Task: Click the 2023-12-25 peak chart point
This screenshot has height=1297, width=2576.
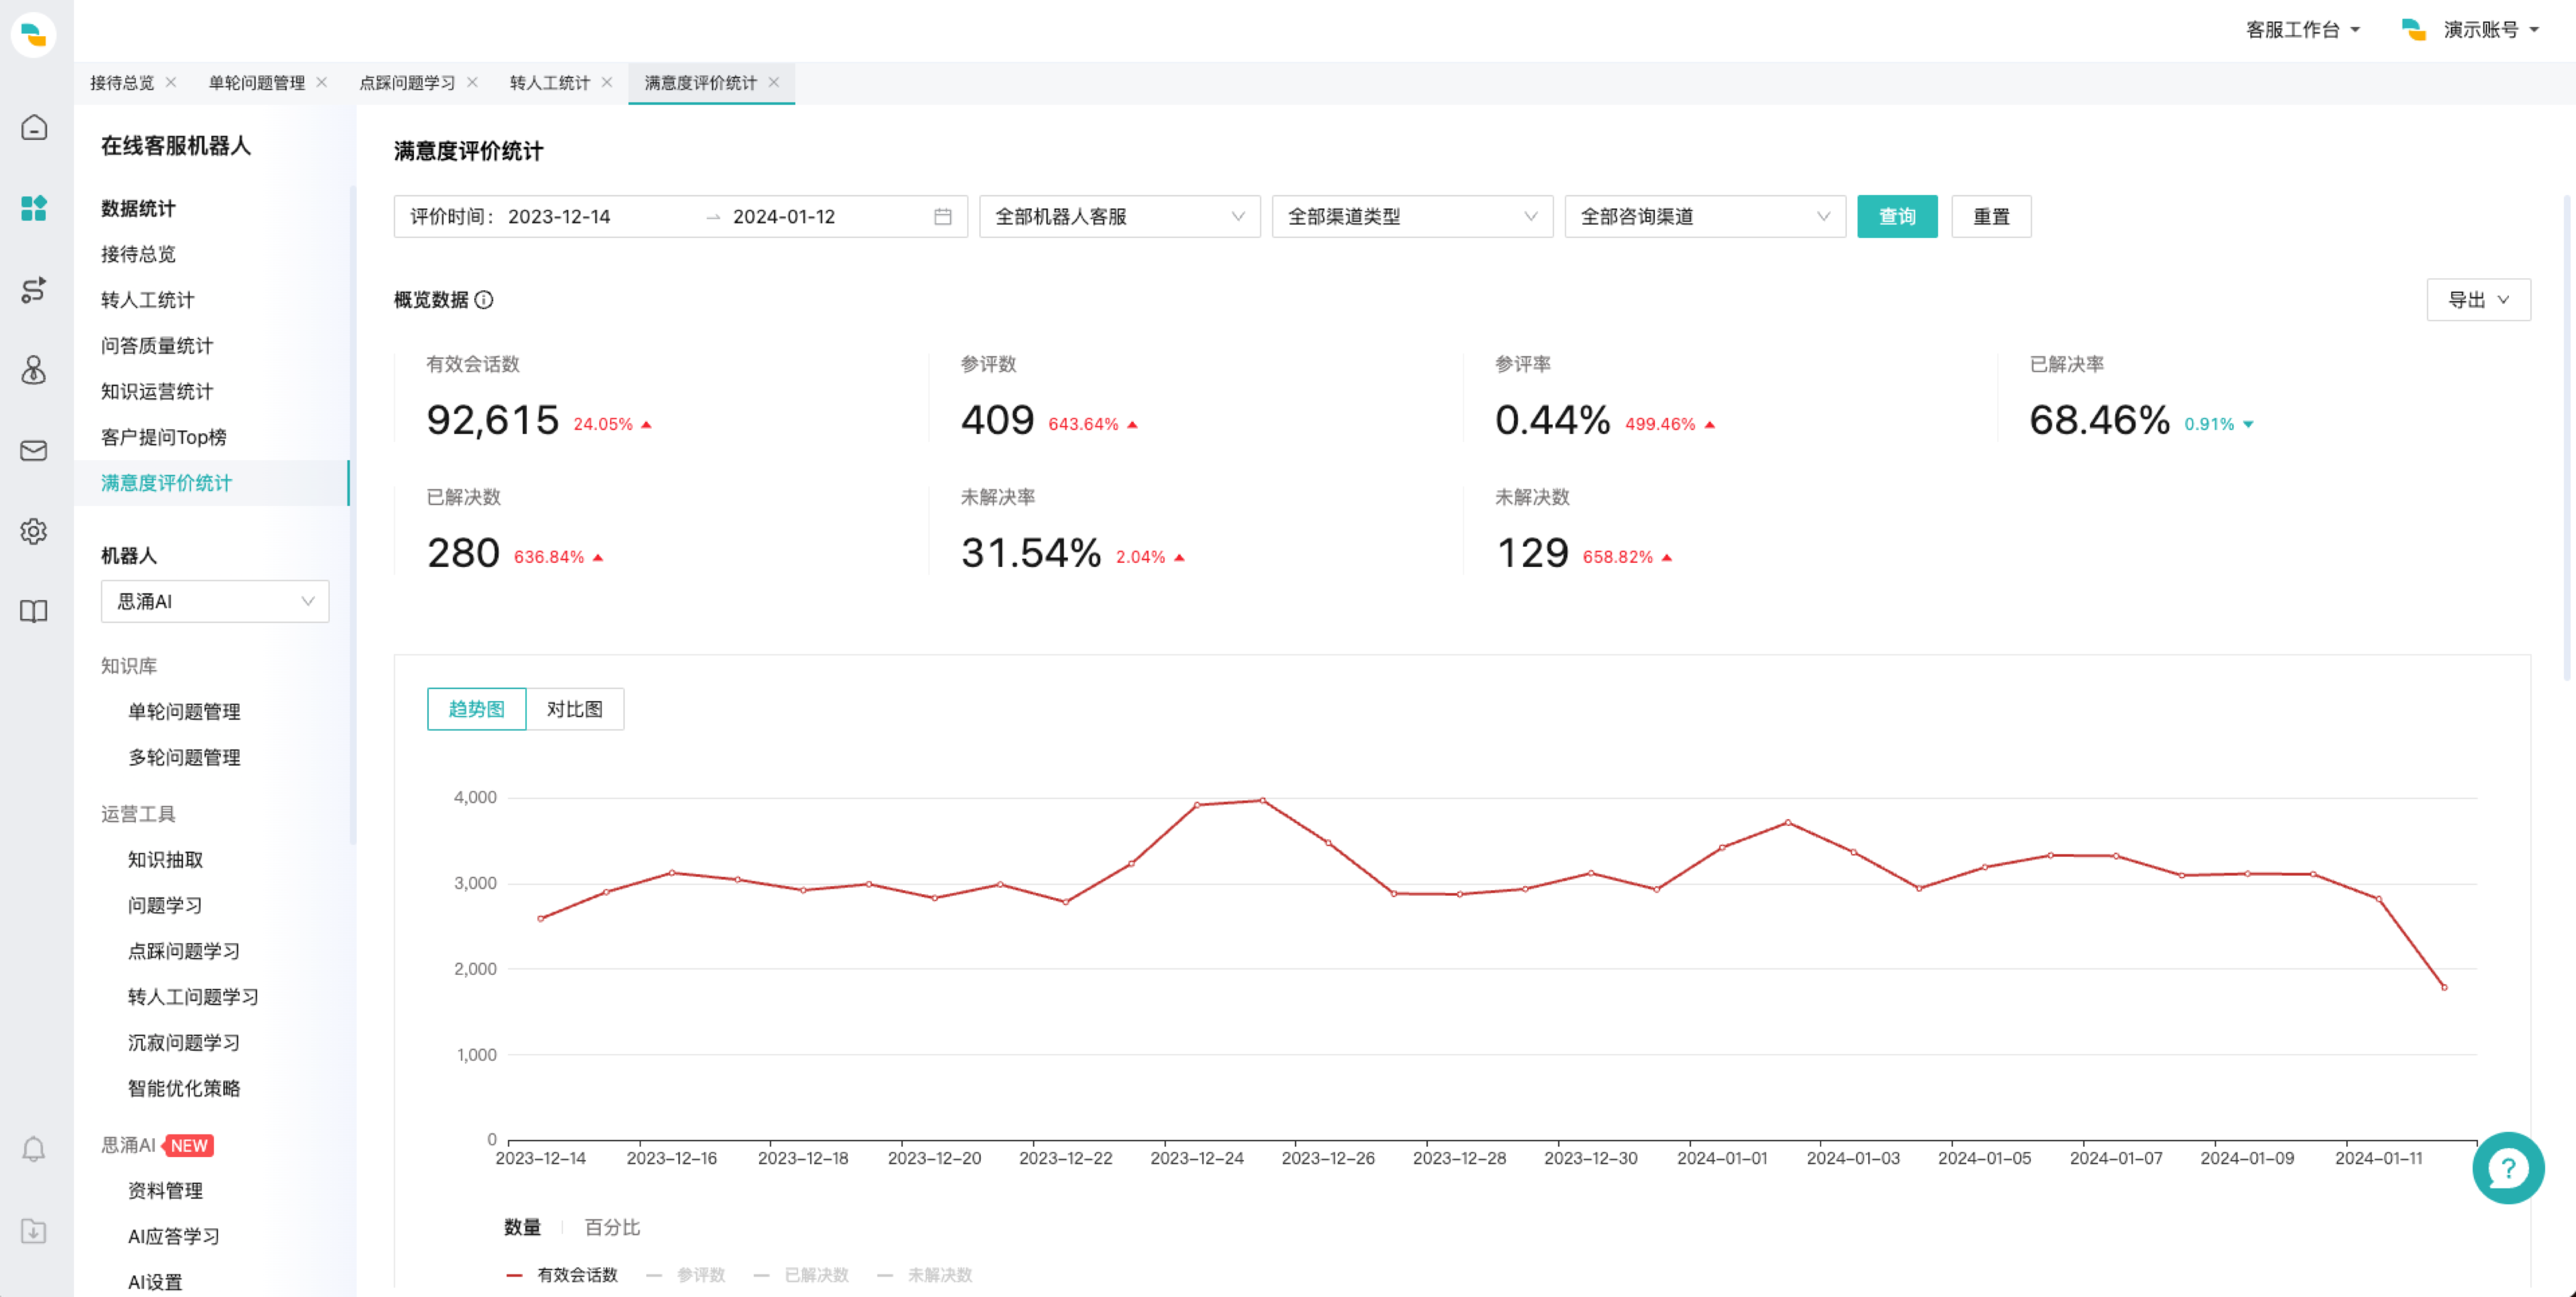Action: 1263,800
